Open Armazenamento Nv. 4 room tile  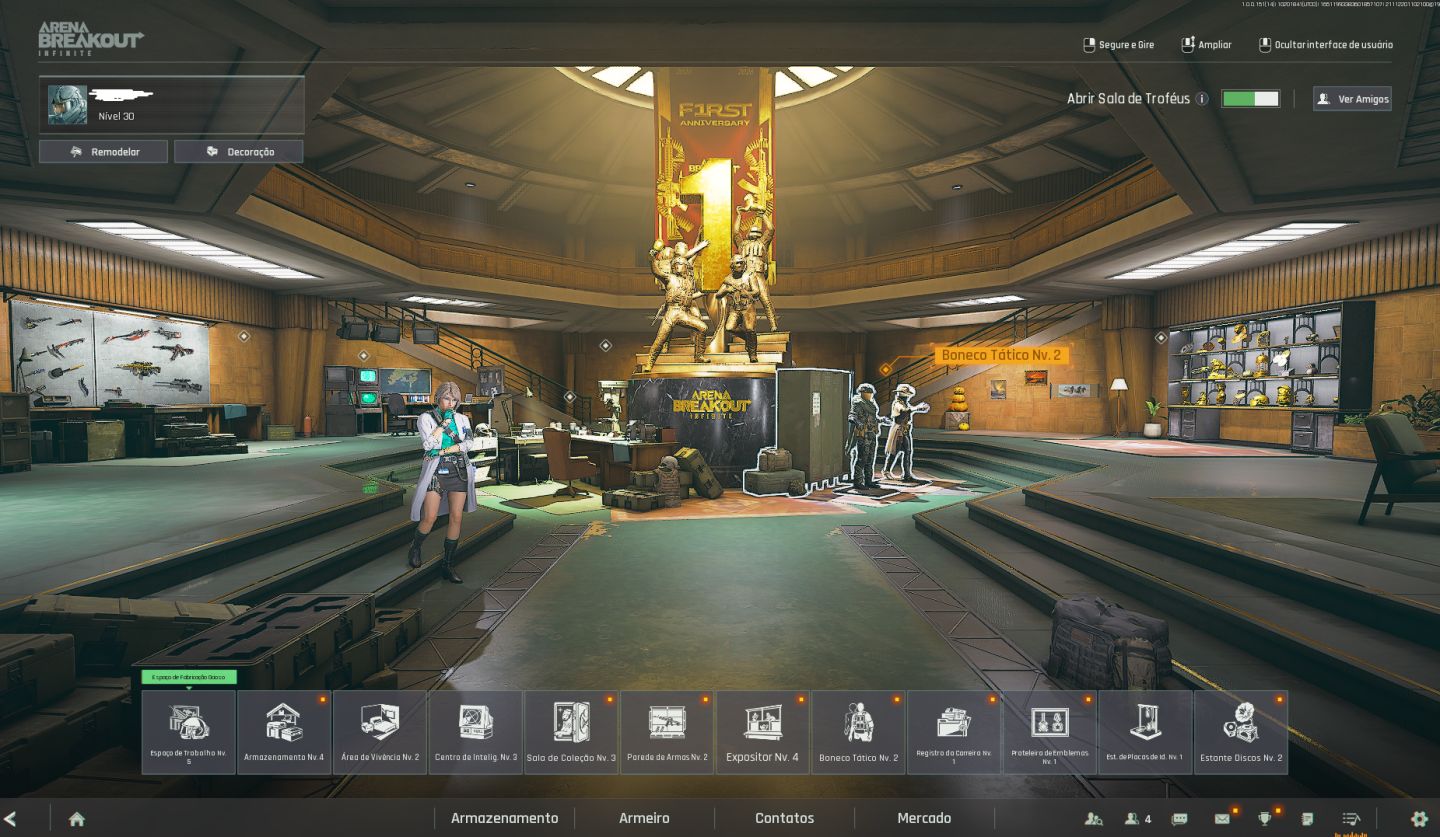coord(284,732)
